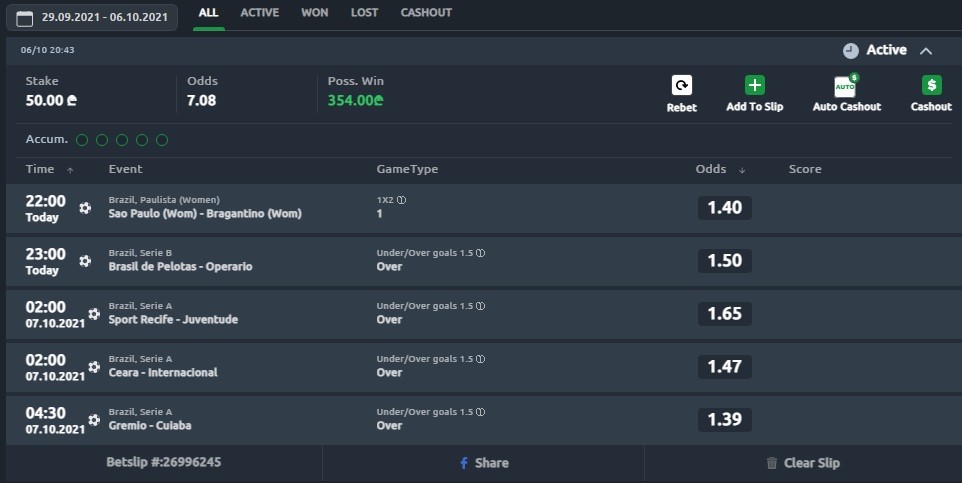
Task: Click soccer ball icon for Sport Recife match
Action: point(94,314)
